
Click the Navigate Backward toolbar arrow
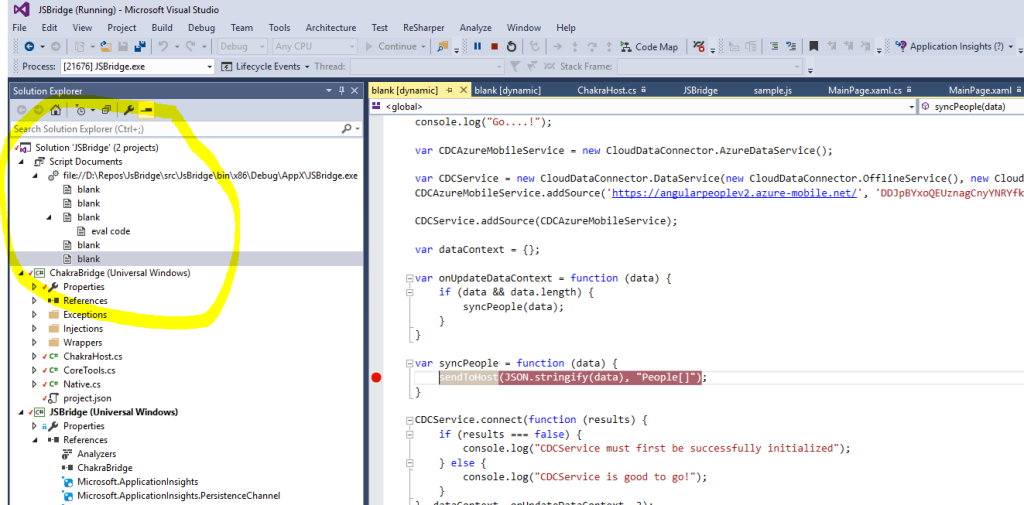pyautogui.click(x=29, y=46)
